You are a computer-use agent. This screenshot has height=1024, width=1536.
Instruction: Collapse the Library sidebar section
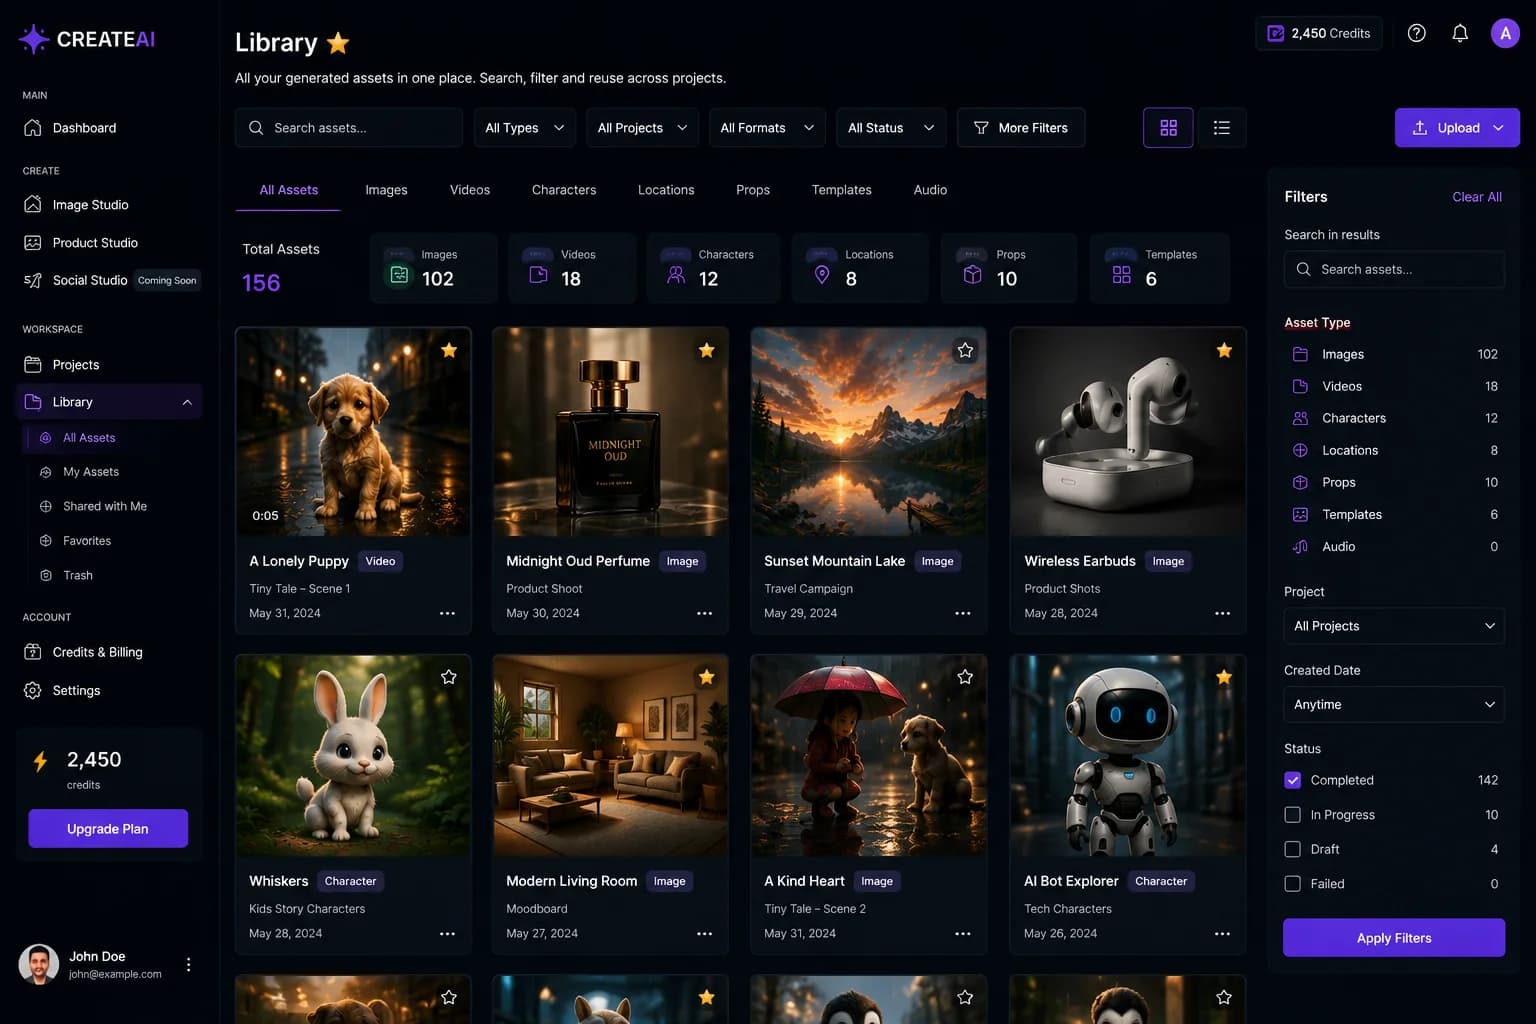(x=187, y=402)
